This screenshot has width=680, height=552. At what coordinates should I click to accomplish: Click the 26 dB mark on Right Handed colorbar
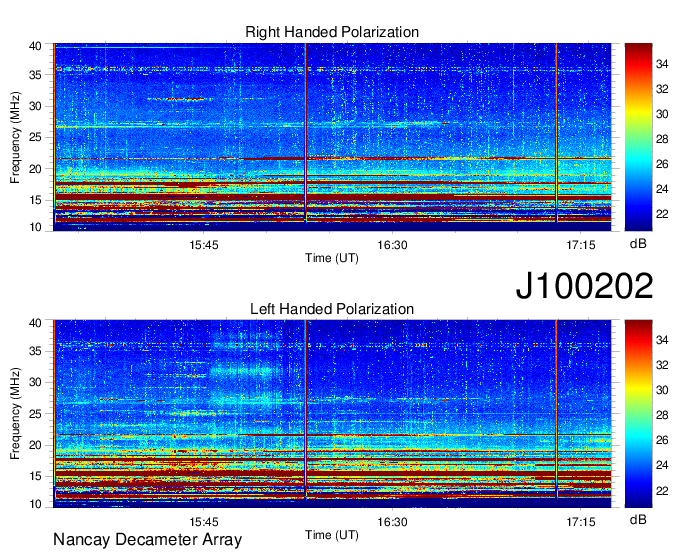click(x=662, y=164)
